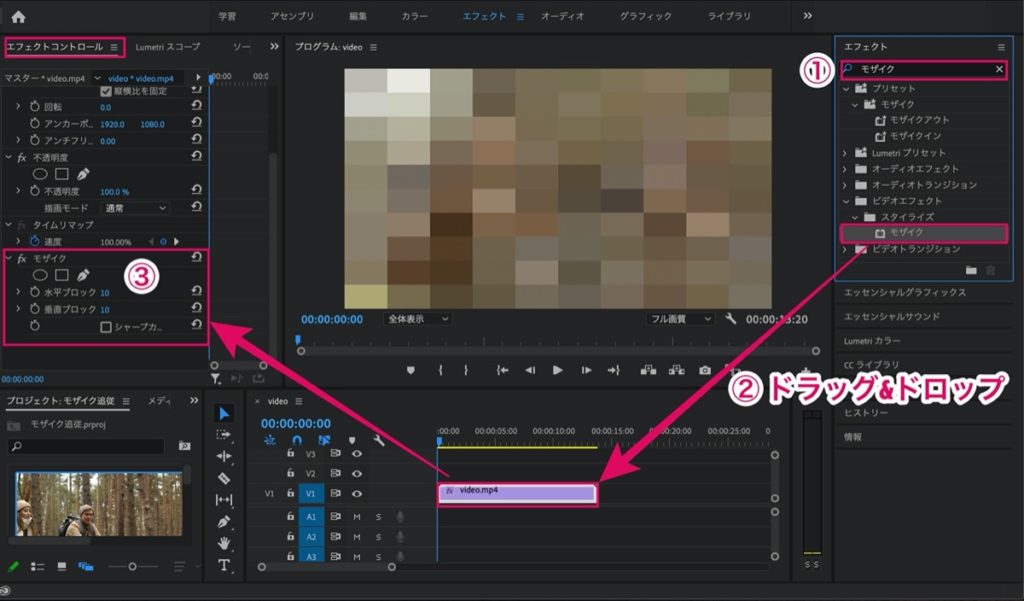
Task: Open the 情報 panel
Action: (x=852, y=437)
